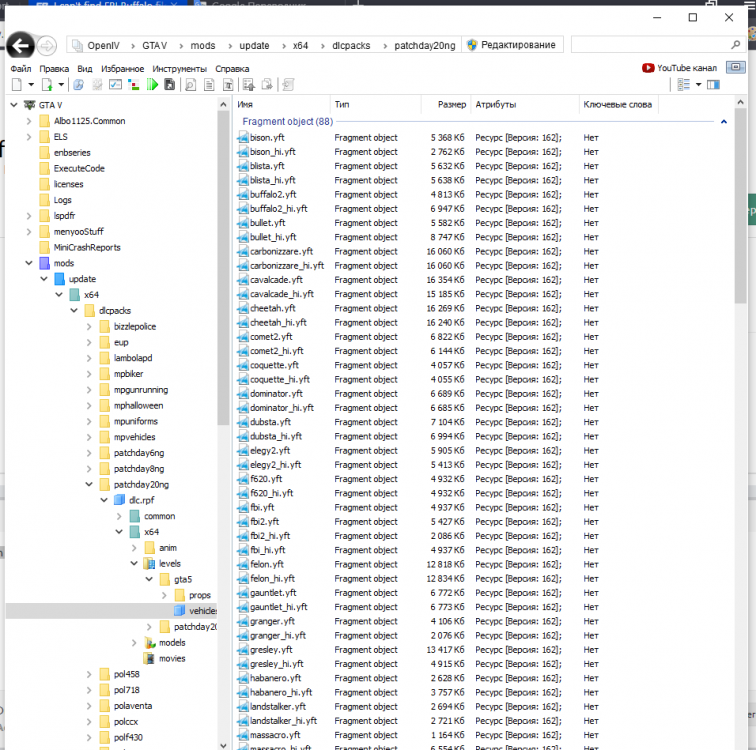Click the copy-with-arrow toolbar icon
Screen dimensions: 756x750
(267, 85)
